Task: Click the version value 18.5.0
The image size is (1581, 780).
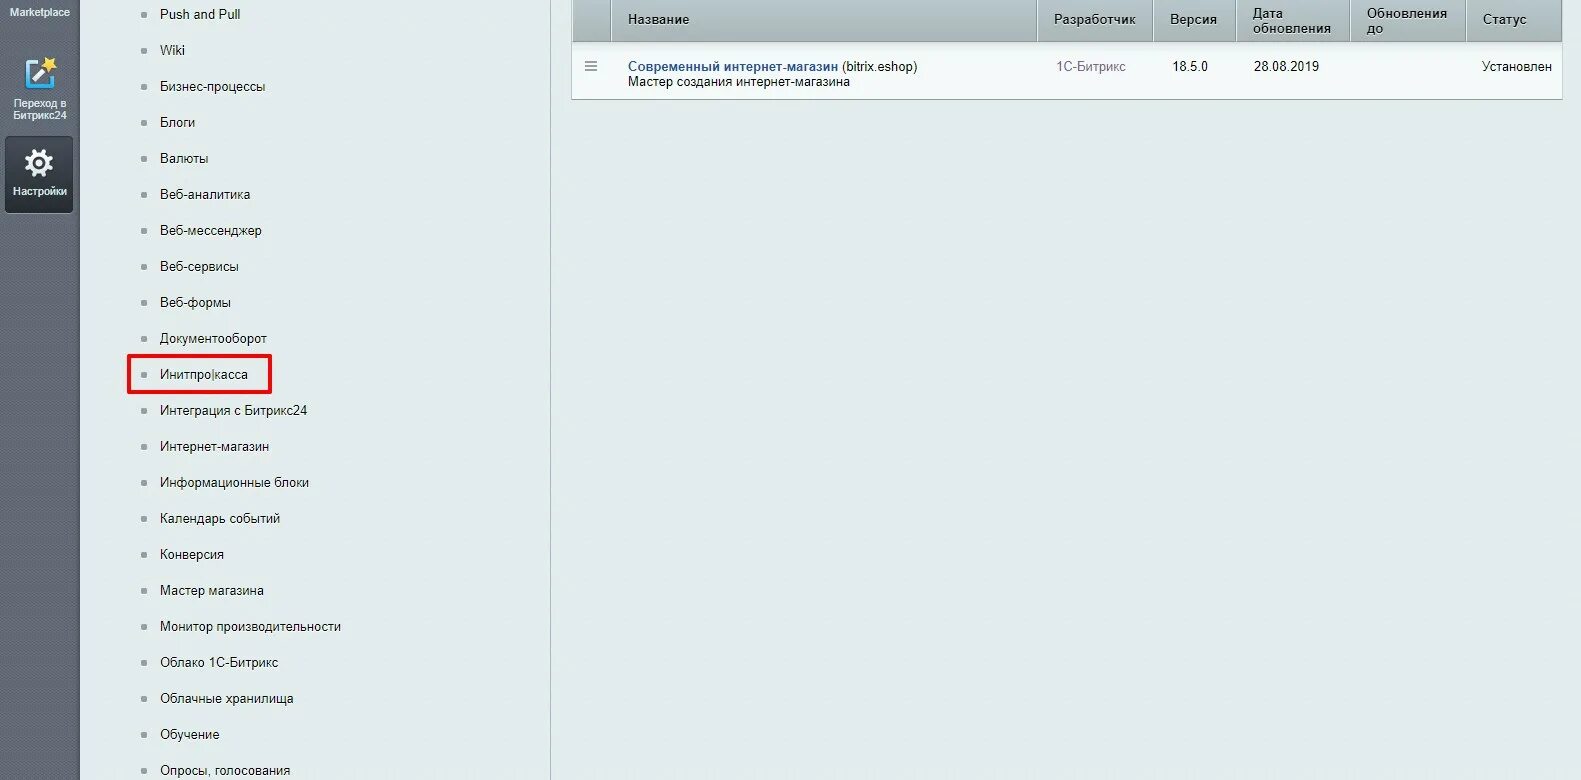Action: [1190, 66]
